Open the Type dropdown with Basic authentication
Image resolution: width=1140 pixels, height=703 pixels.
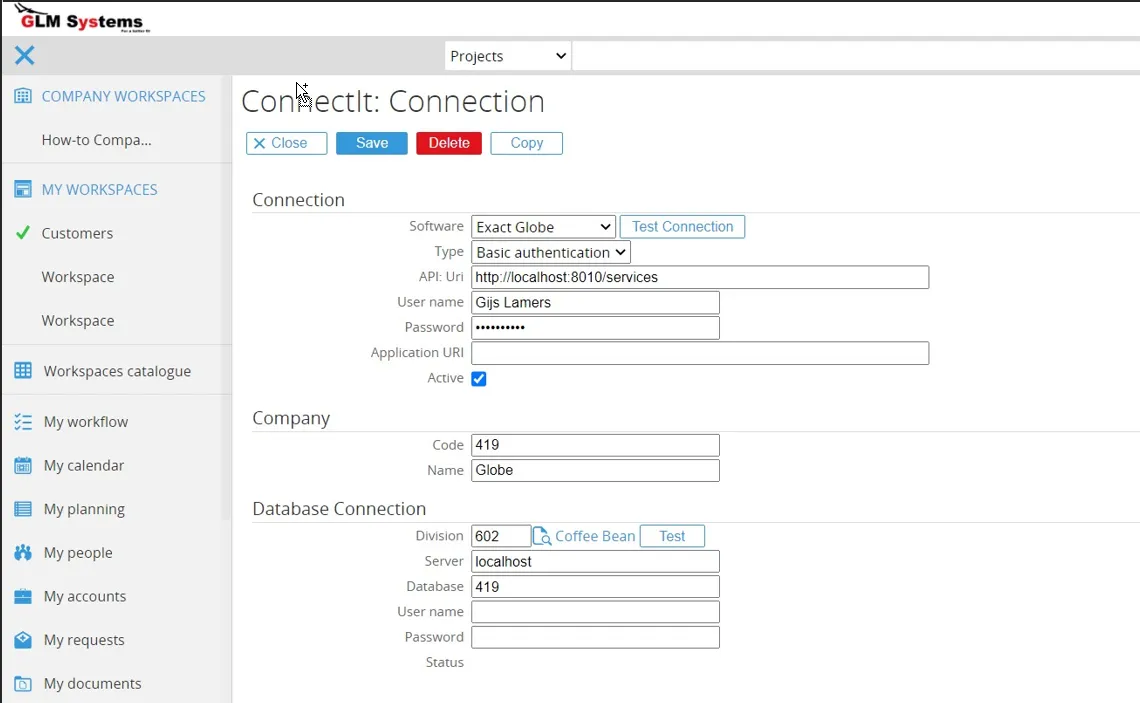click(551, 253)
